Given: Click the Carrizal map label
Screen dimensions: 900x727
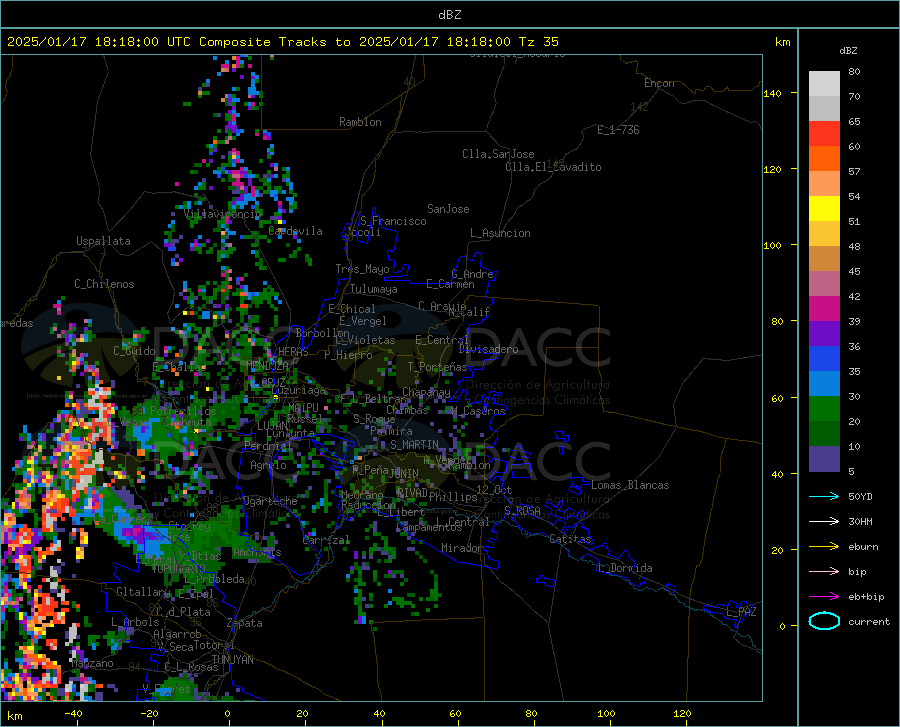Looking at the screenshot, I should [326, 540].
